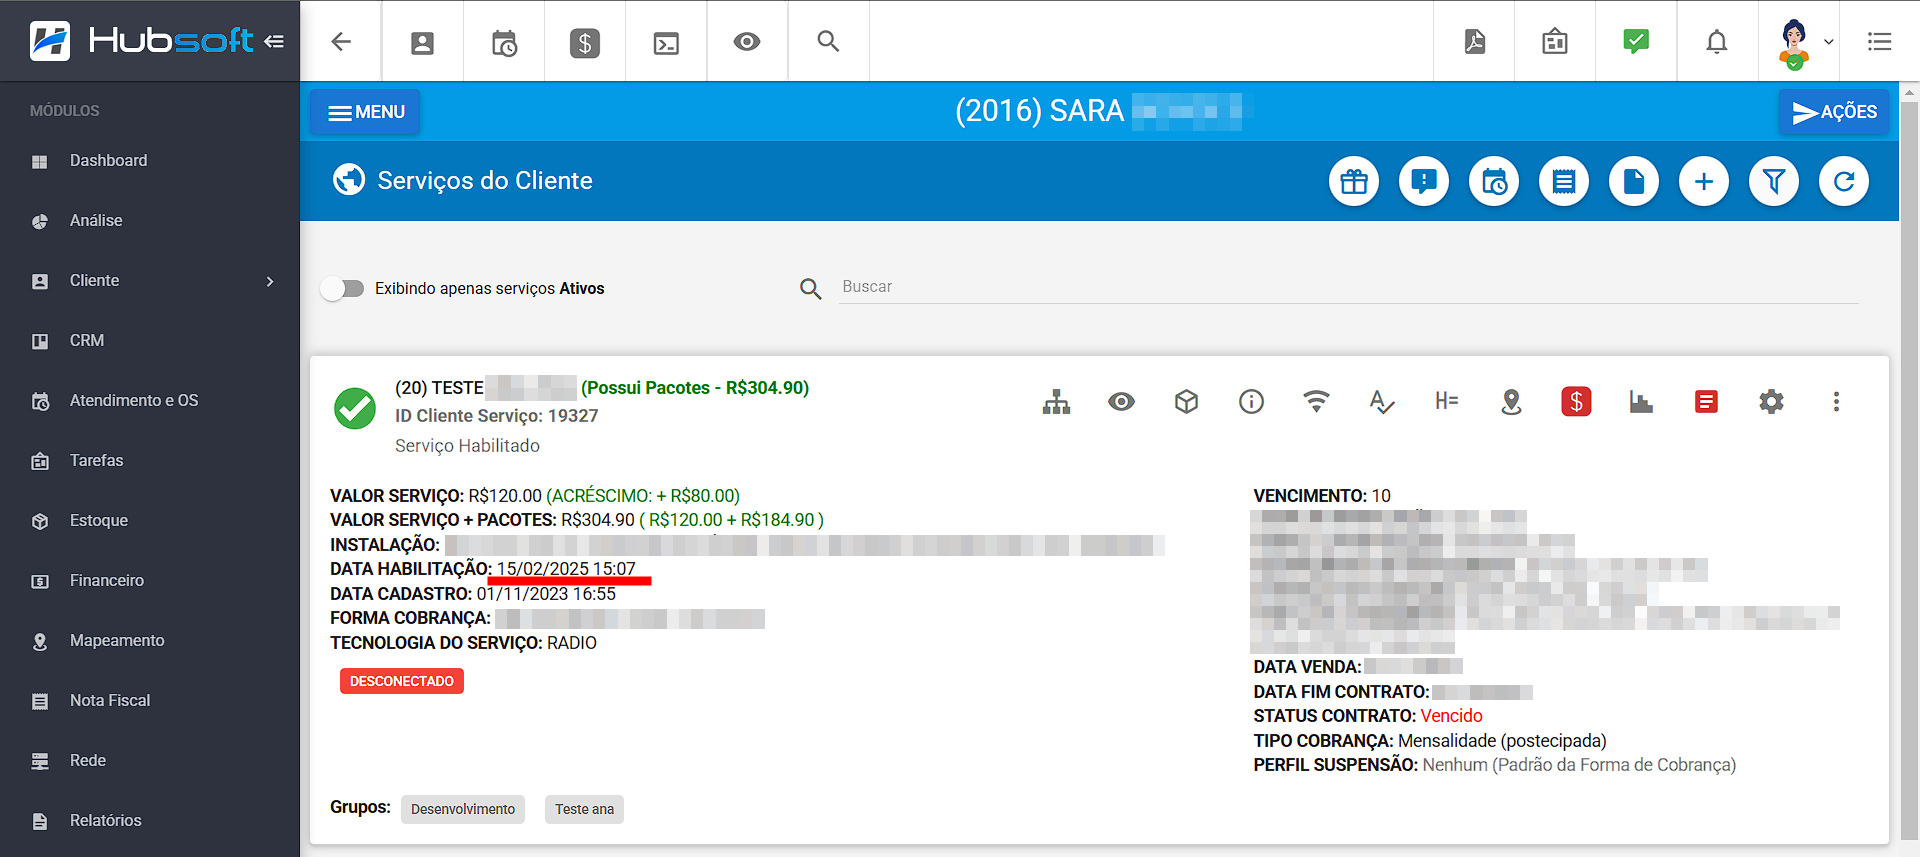
Task: Open the PDF document icon in the top bar
Action: [x=1474, y=41]
